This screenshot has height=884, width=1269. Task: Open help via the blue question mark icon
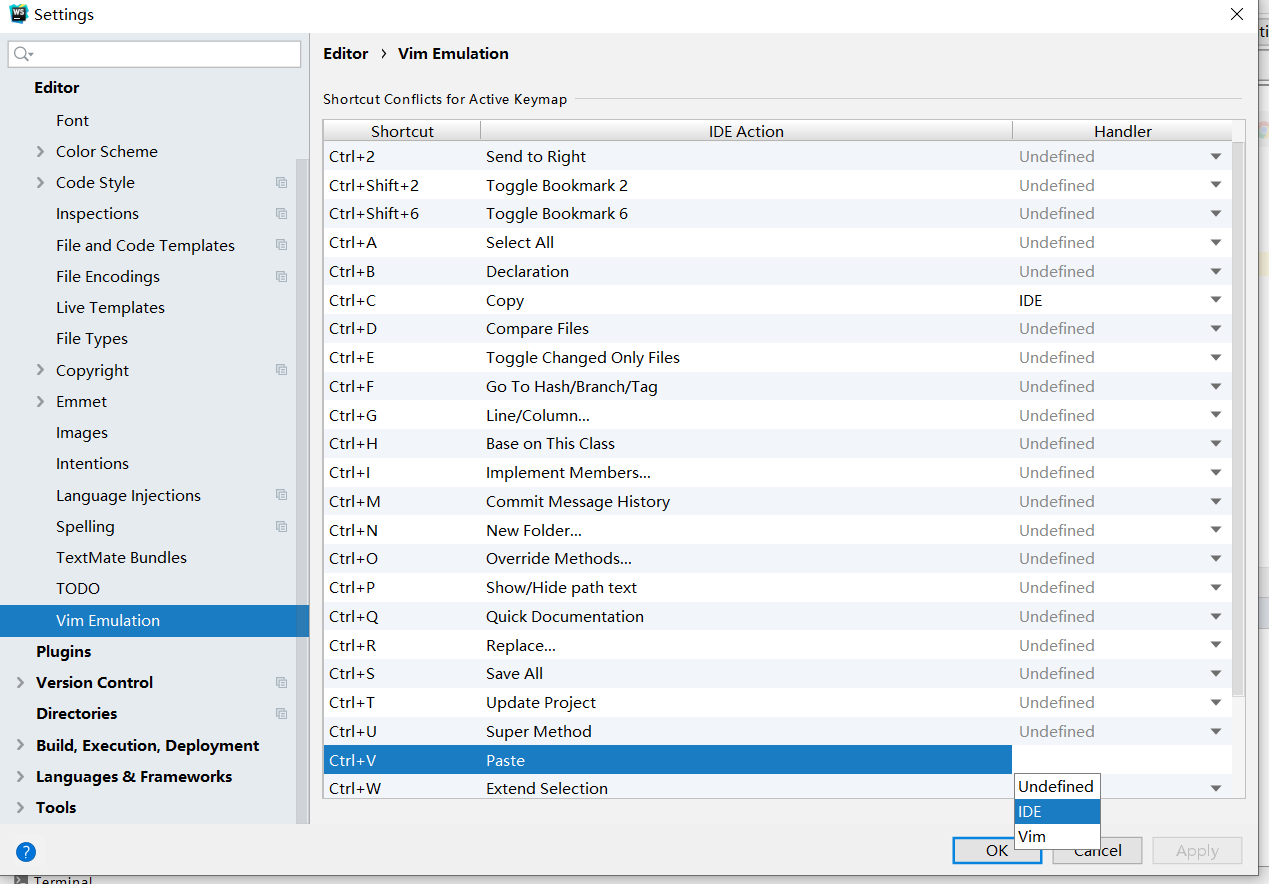point(25,851)
